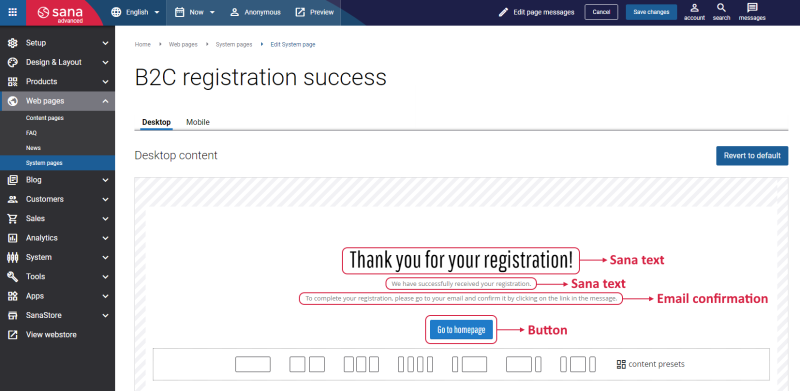
Task: Open the English language dropdown
Action: [x=135, y=12]
